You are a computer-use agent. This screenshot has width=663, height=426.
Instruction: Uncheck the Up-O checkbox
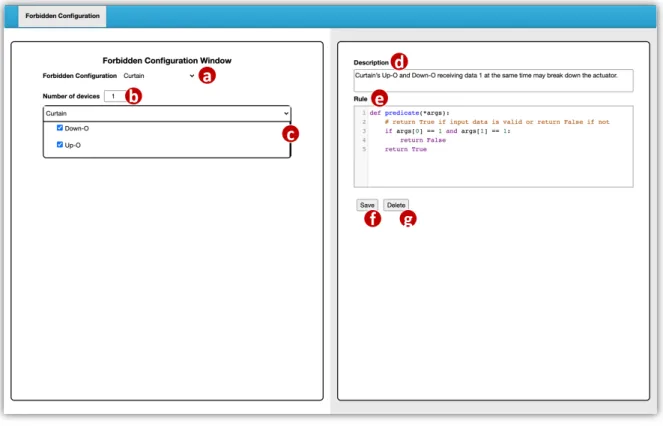[x=60, y=145]
